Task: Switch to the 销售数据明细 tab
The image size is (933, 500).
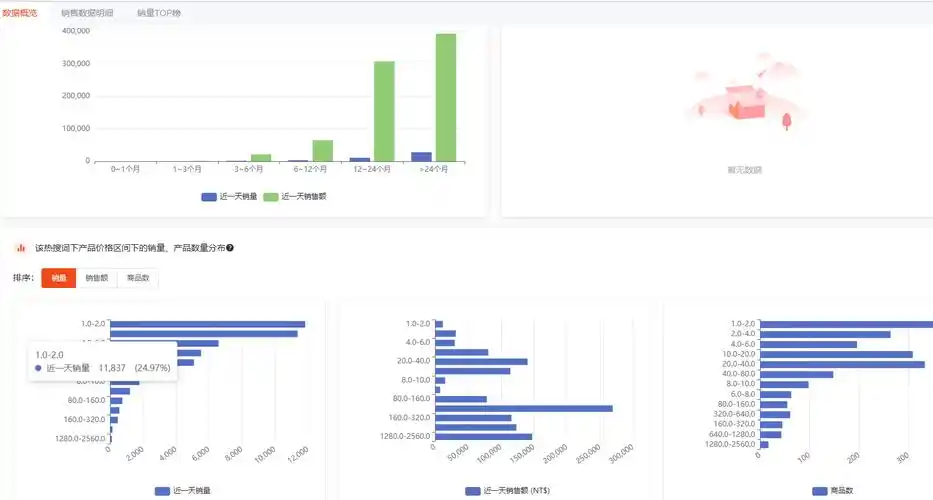Action: [87, 13]
